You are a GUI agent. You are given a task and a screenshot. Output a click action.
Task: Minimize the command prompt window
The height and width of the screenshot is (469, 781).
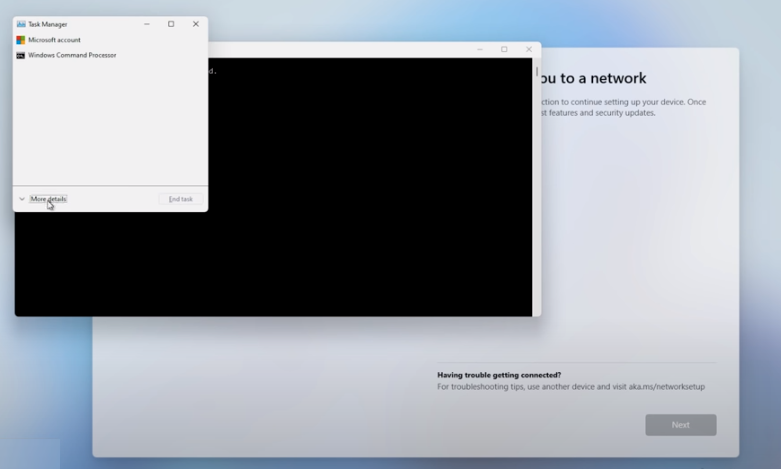(x=480, y=49)
